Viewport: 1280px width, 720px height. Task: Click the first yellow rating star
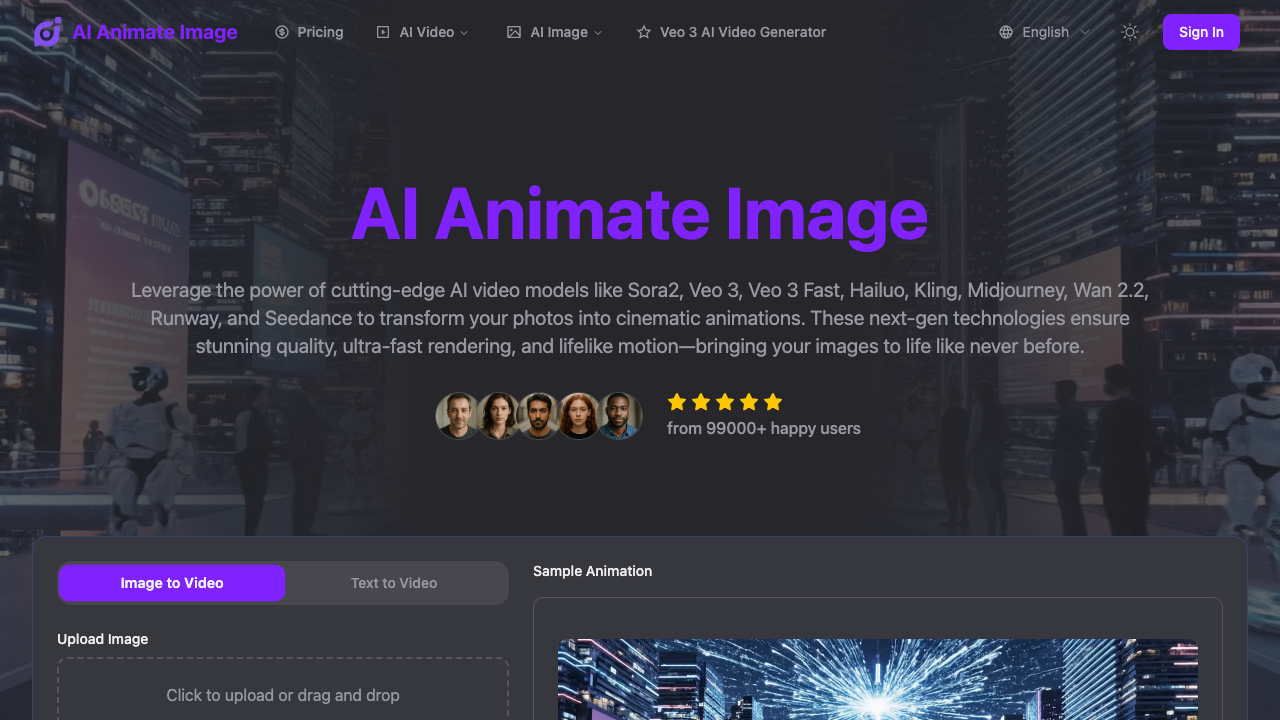click(x=677, y=402)
